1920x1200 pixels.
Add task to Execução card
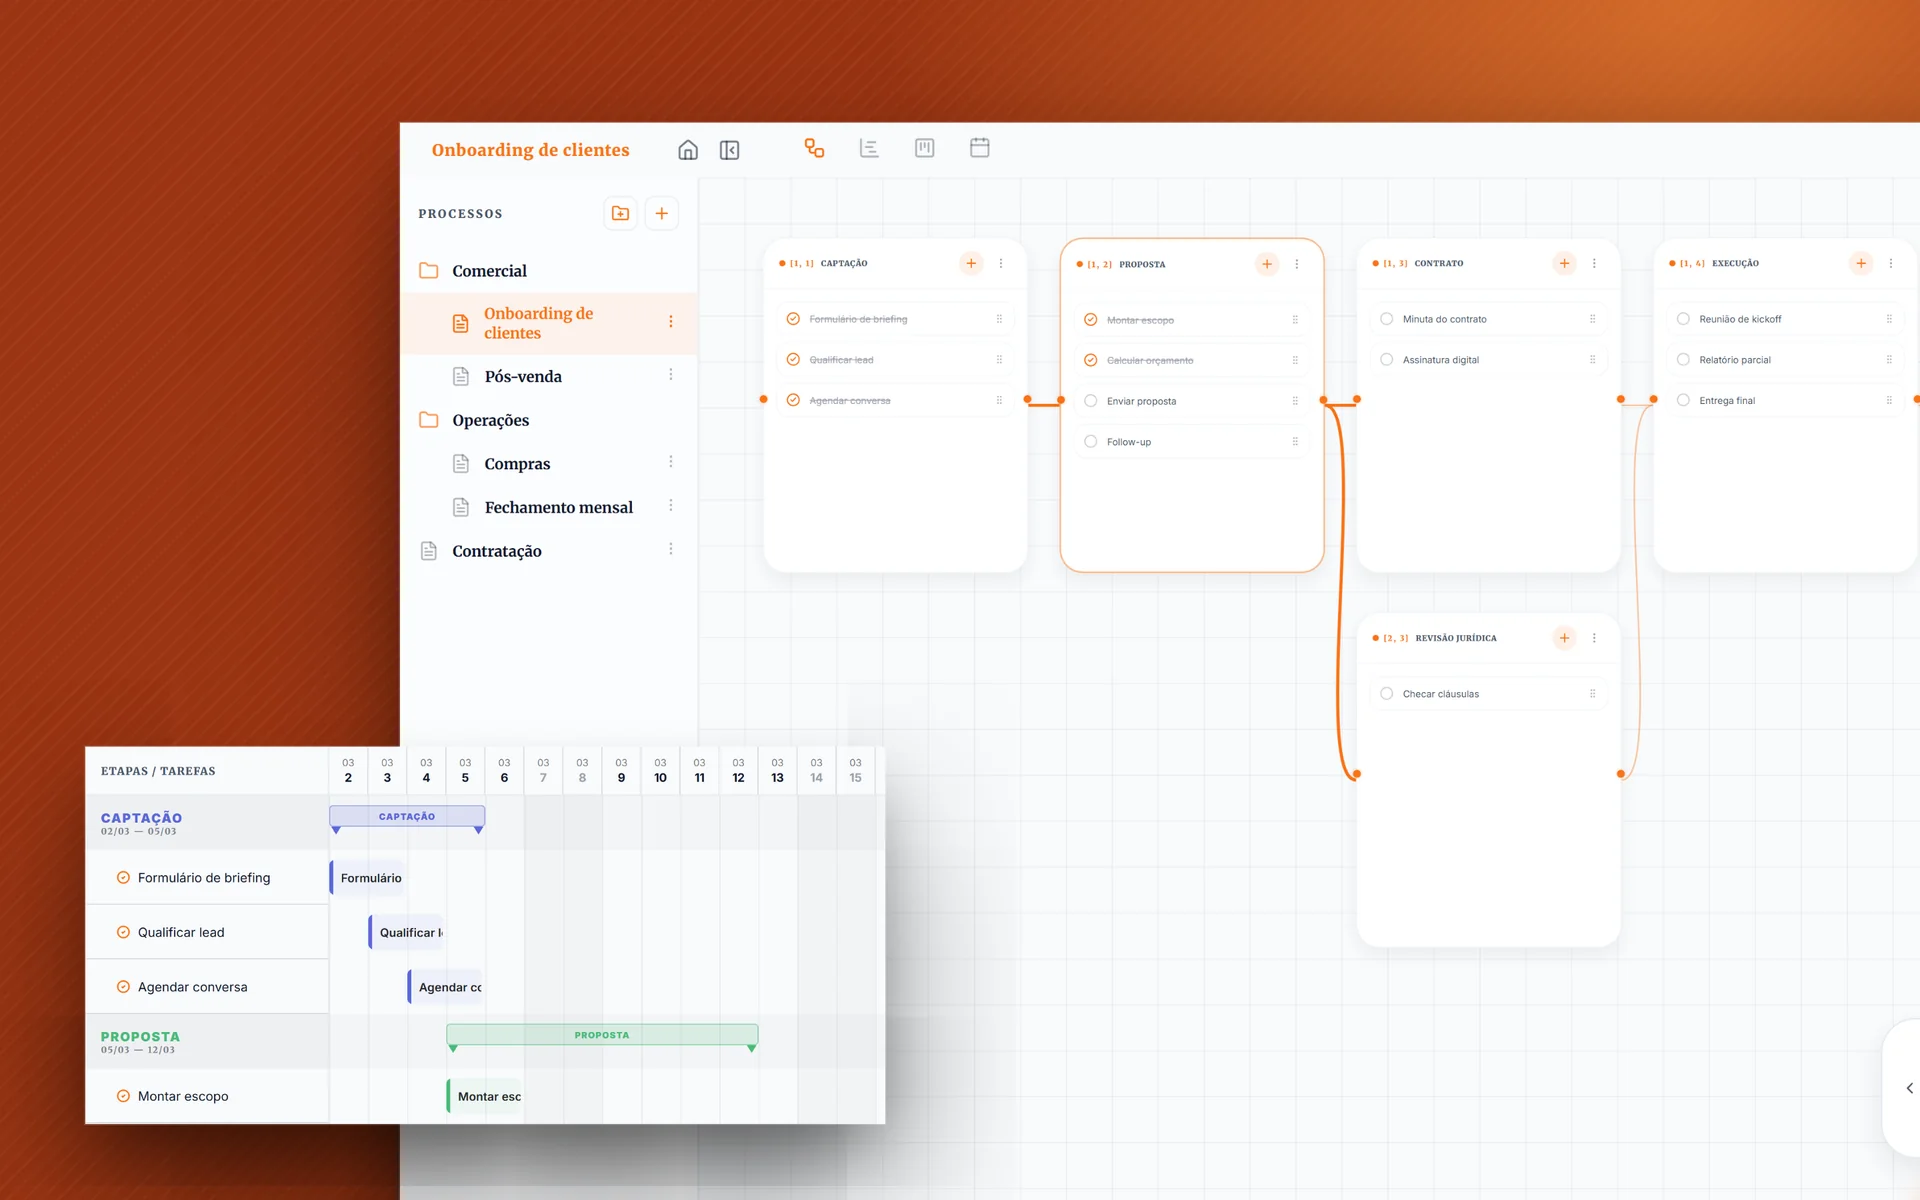(1861, 264)
